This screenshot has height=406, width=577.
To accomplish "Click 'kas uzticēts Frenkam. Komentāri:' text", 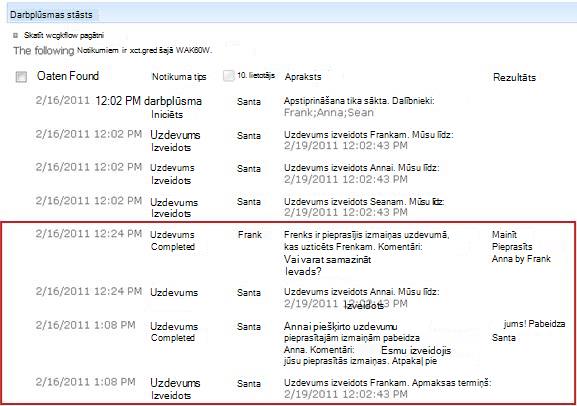I will pyautogui.click(x=353, y=247).
